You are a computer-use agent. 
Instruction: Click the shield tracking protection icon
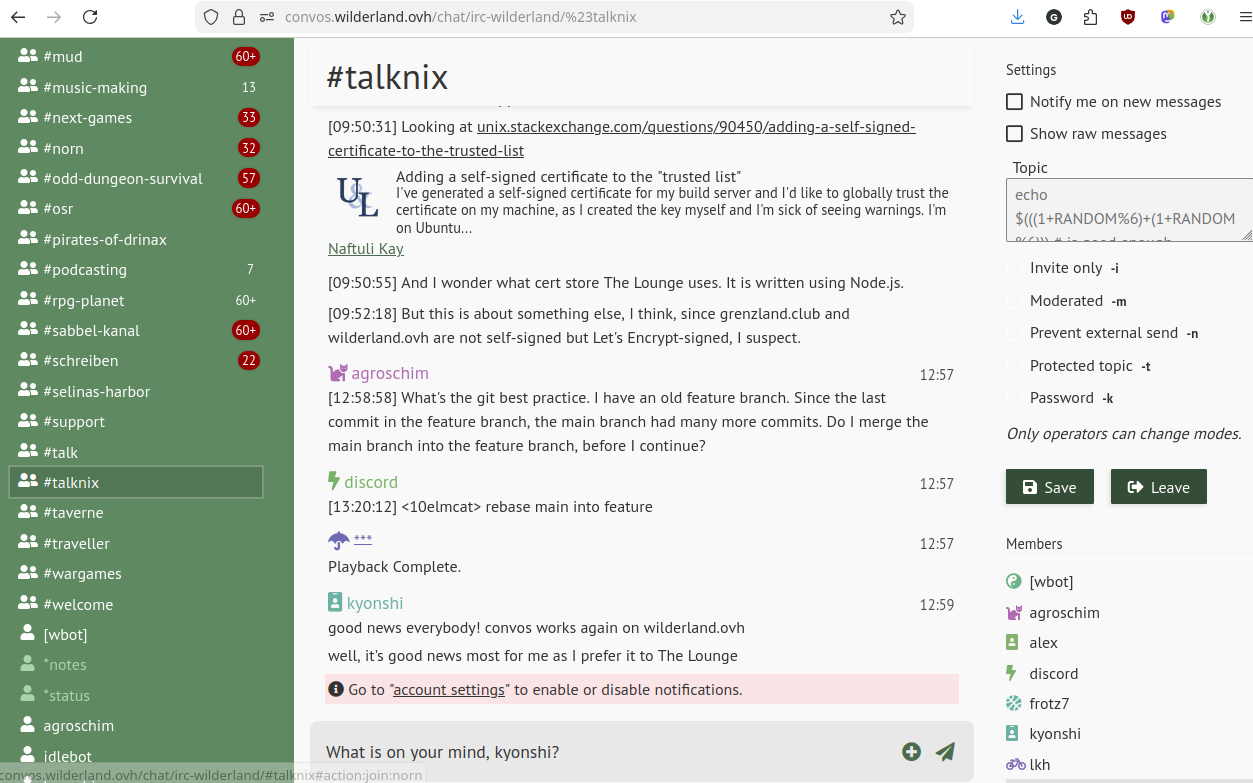click(x=210, y=17)
